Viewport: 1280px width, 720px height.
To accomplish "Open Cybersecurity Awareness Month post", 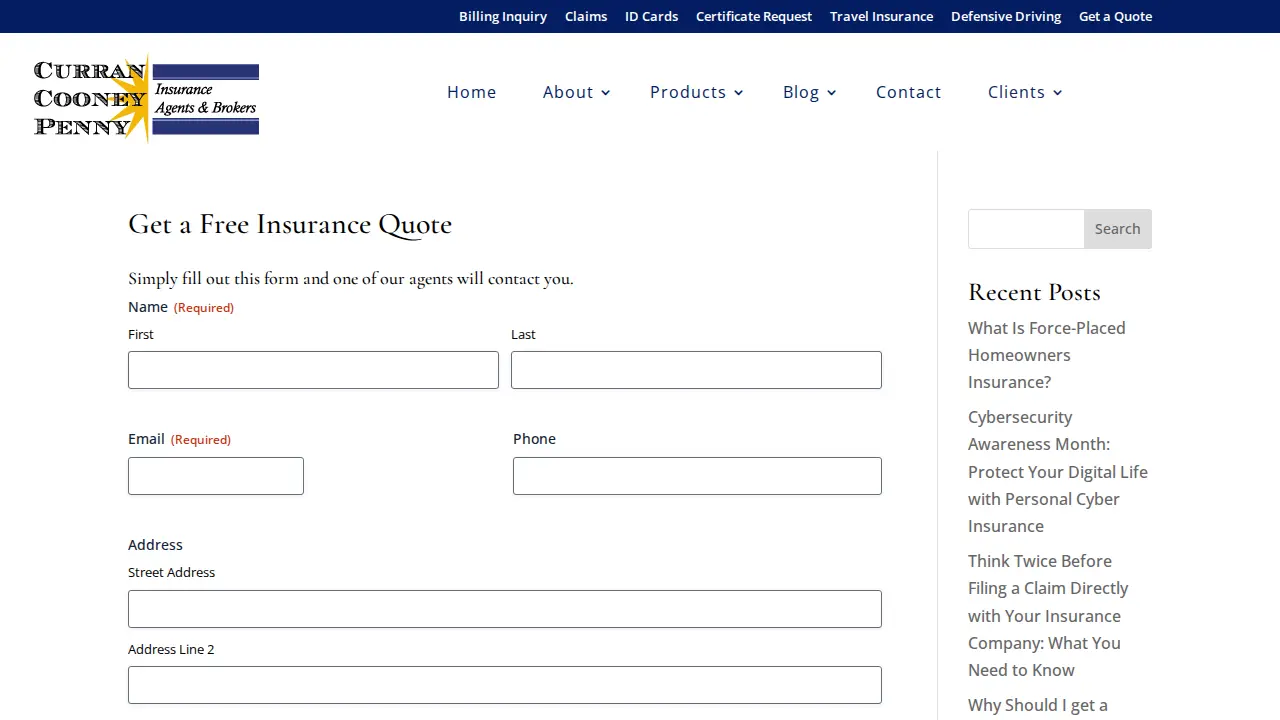I will click(x=1058, y=471).
